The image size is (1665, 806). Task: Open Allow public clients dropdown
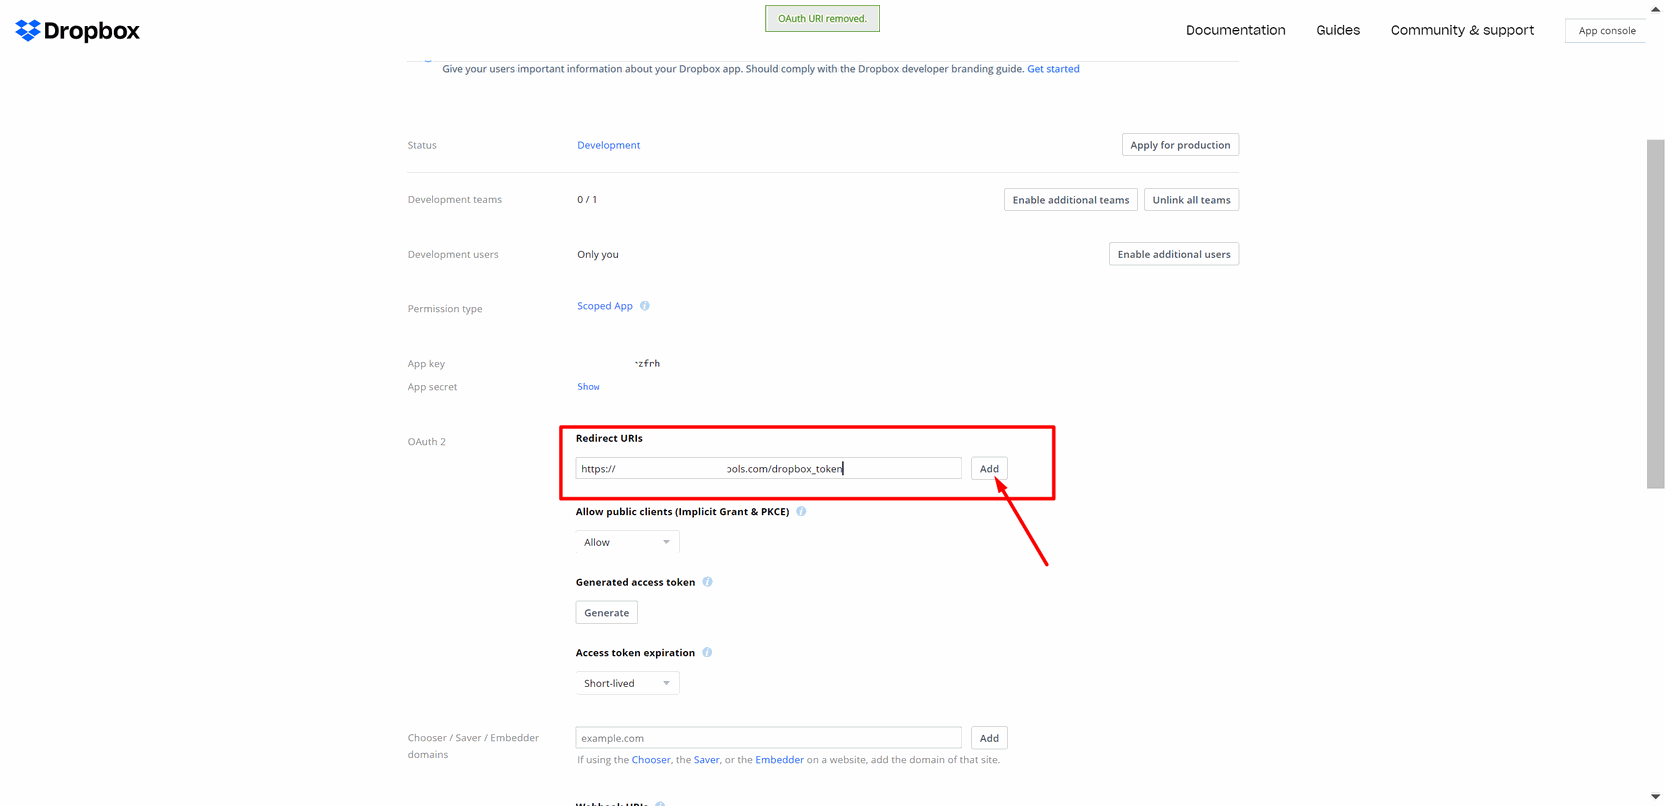(x=627, y=542)
